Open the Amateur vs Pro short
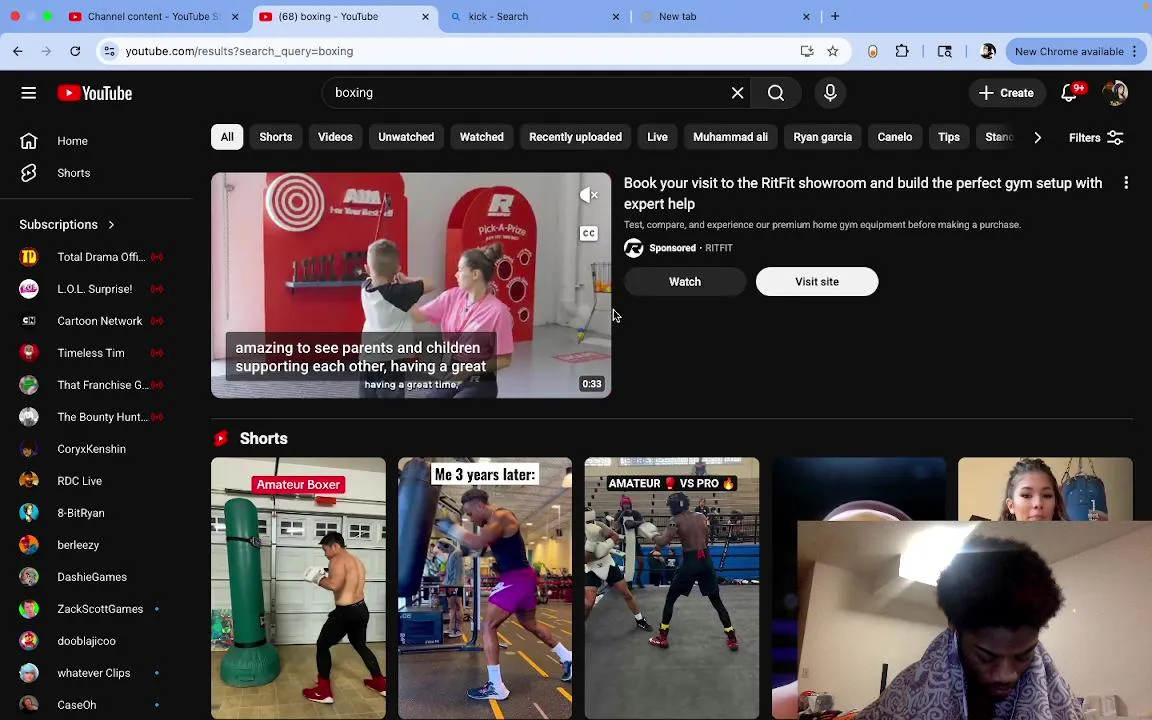The image size is (1152, 720). tap(672, 588)
